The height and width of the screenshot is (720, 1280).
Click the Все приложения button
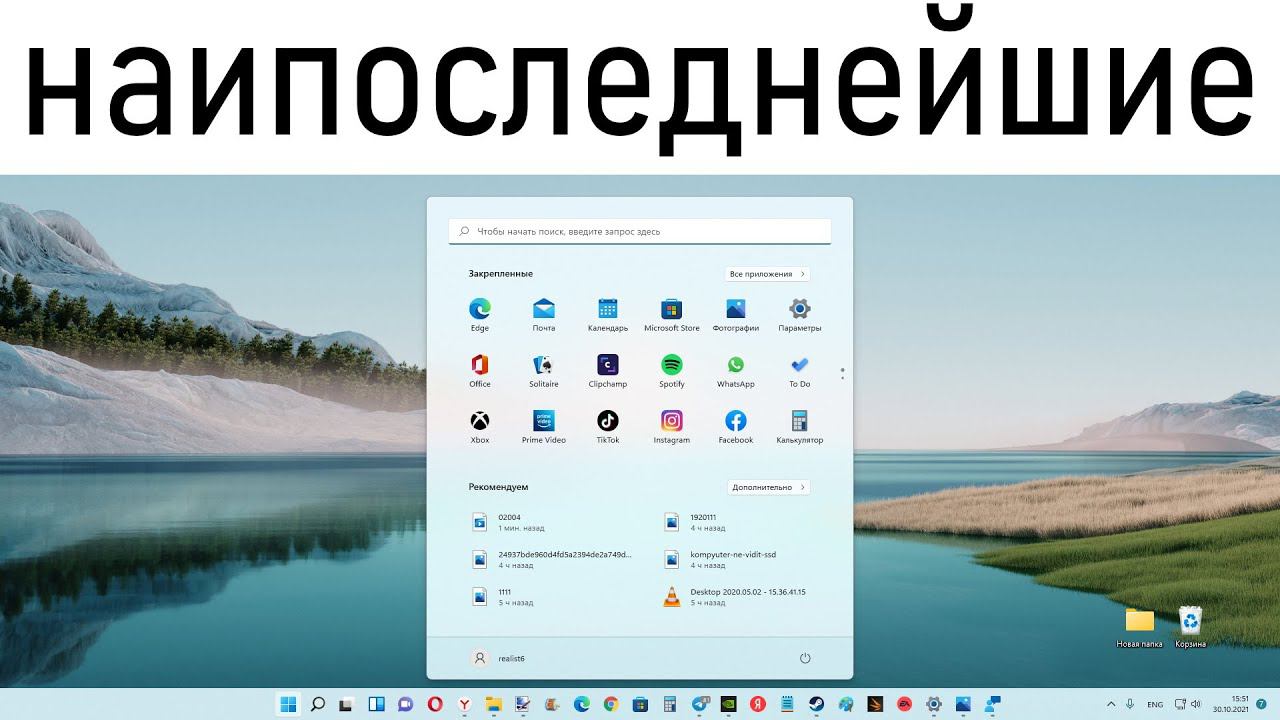pyautogui.click(x=767, y=274)
